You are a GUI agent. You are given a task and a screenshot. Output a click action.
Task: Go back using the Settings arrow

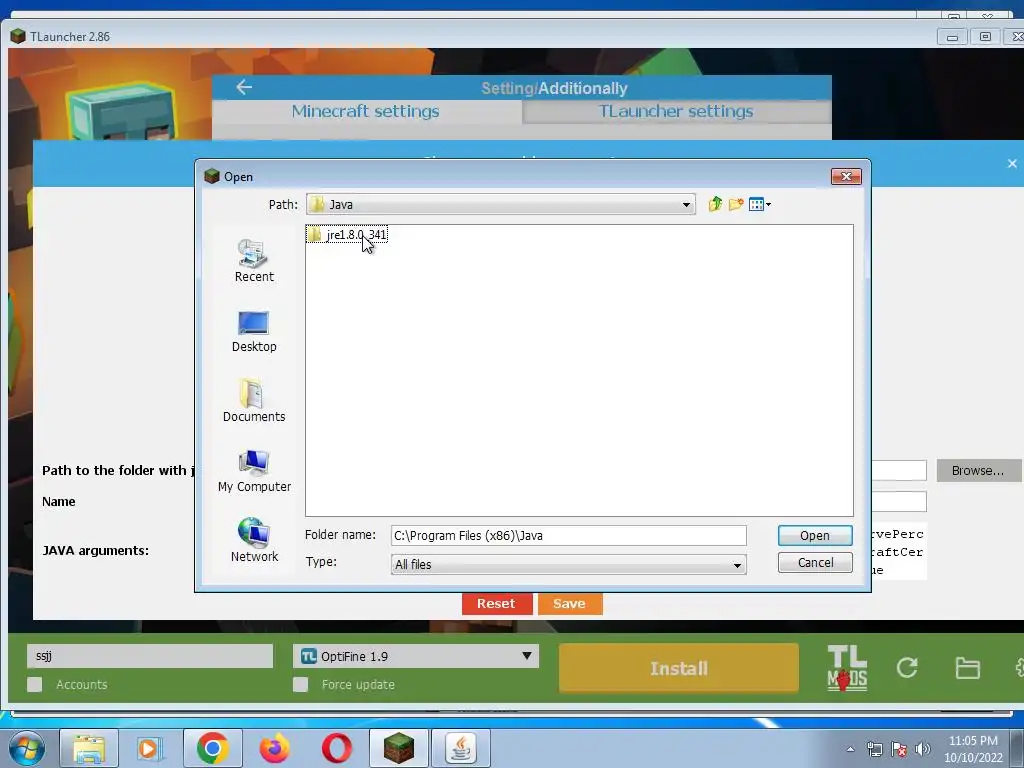[244, 87]
